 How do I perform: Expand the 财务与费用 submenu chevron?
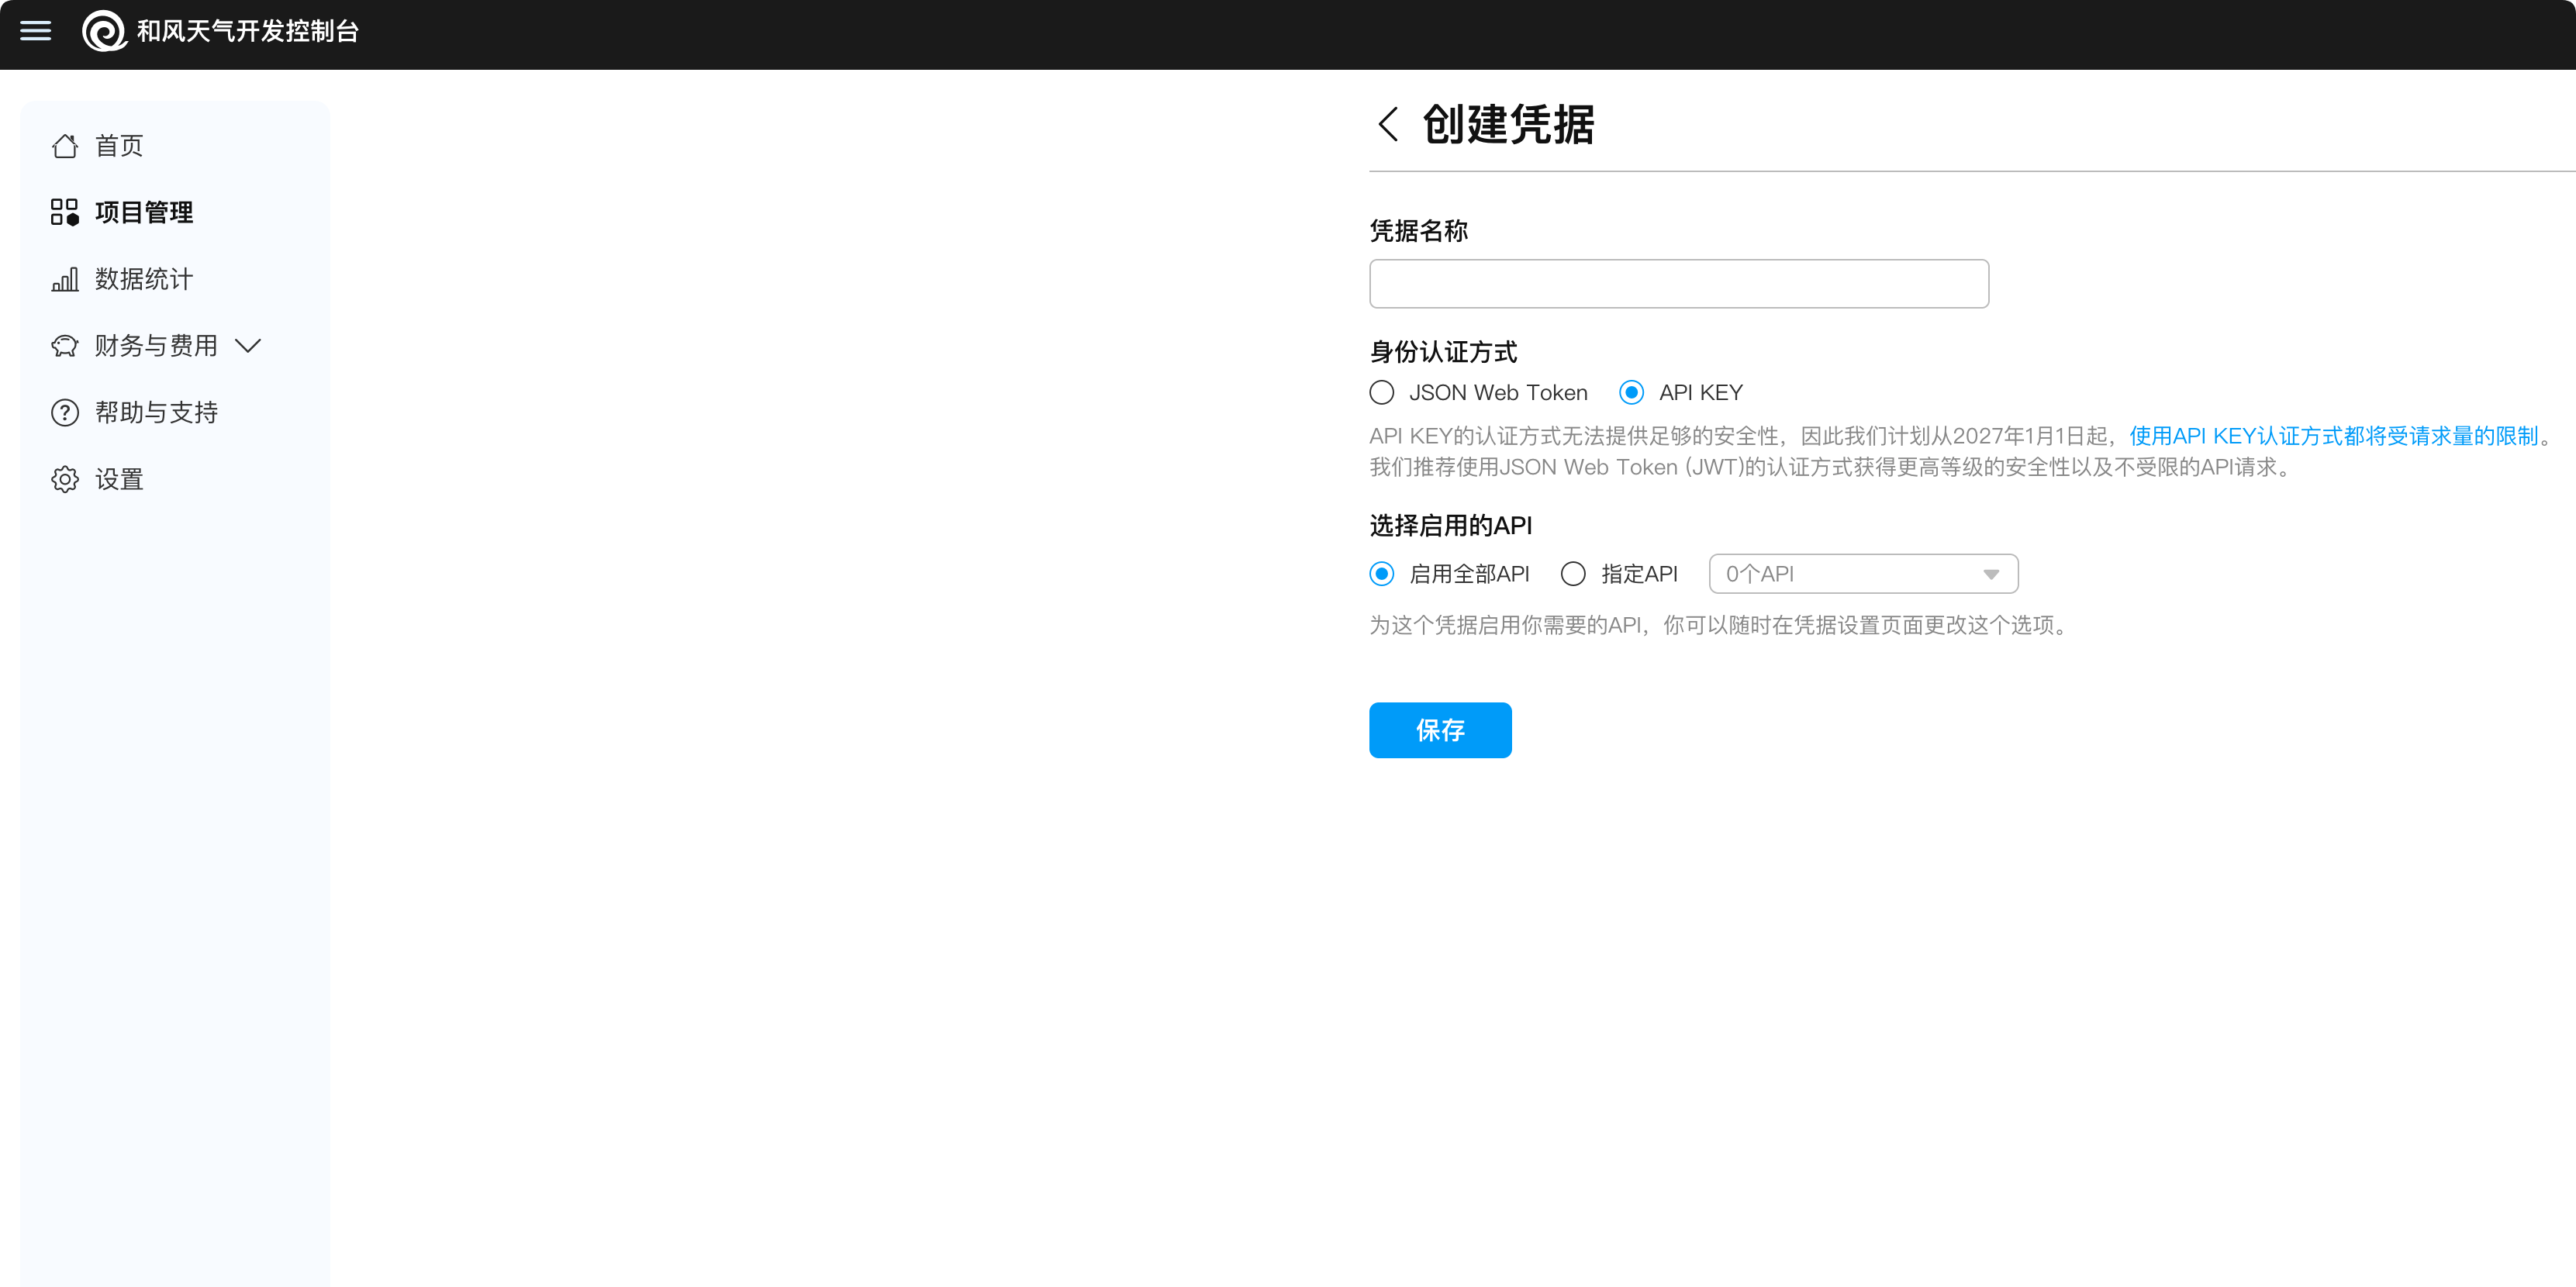click(247, 346)
